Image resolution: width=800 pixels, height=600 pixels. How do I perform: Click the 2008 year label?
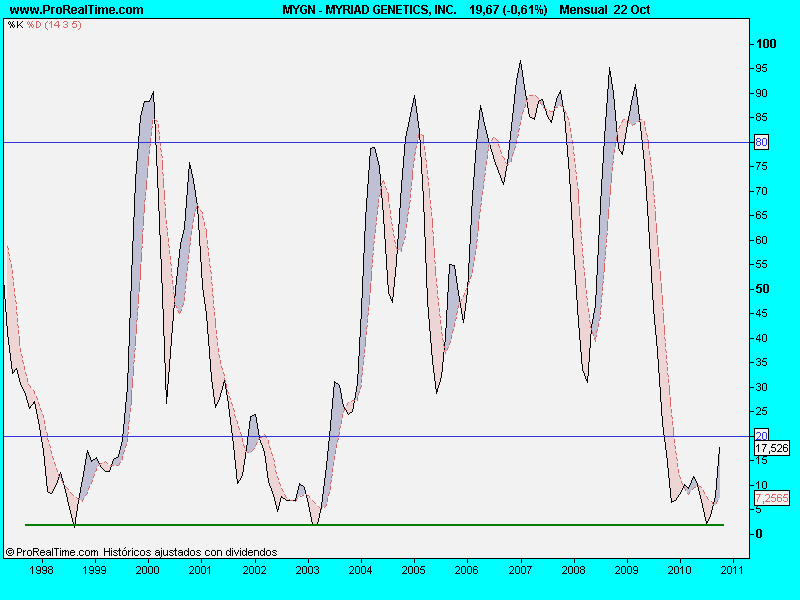click(x=573, y=570)
